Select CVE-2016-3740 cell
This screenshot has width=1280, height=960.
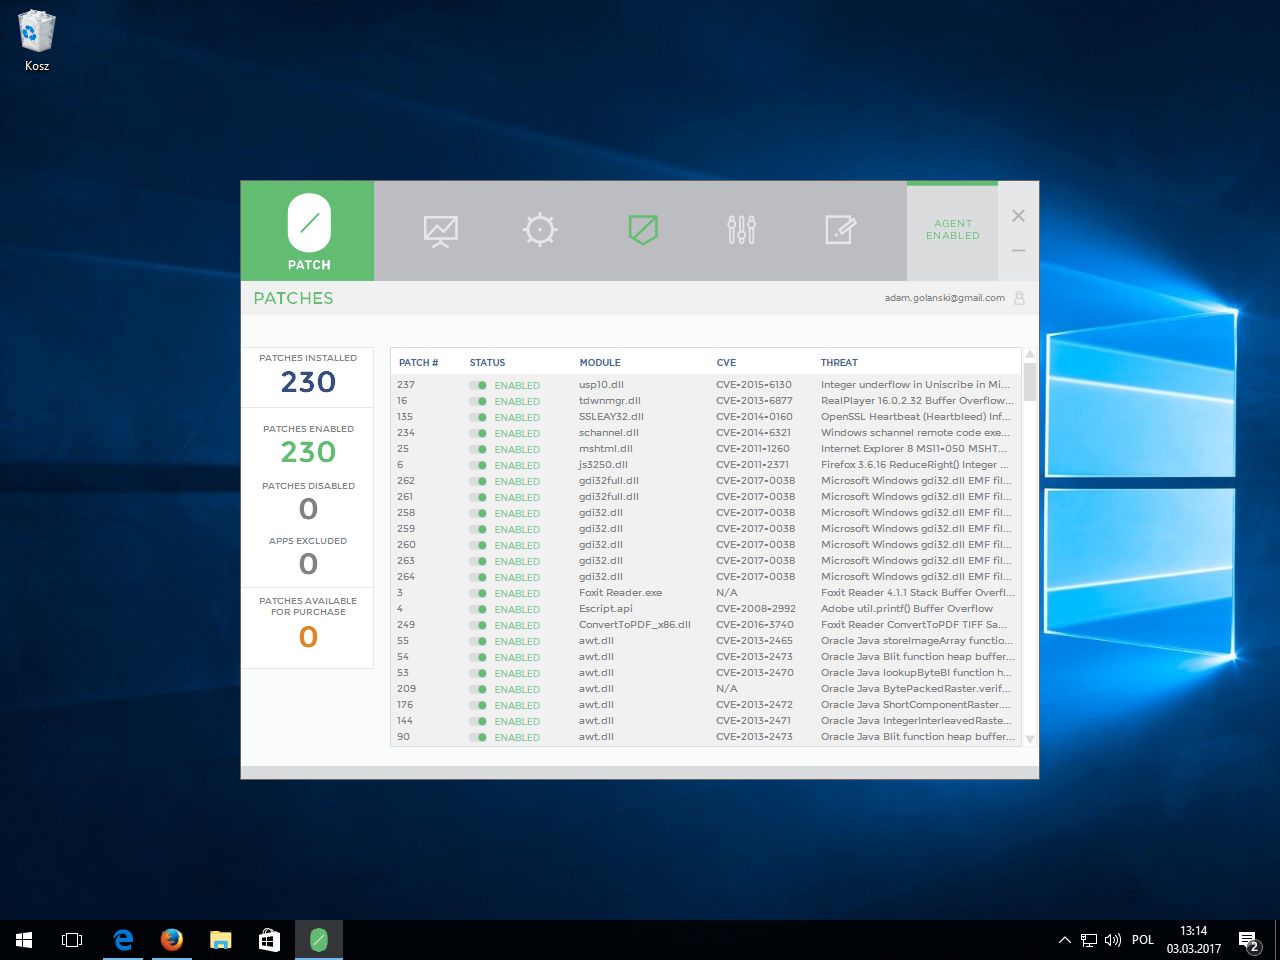tap(755, 625)
